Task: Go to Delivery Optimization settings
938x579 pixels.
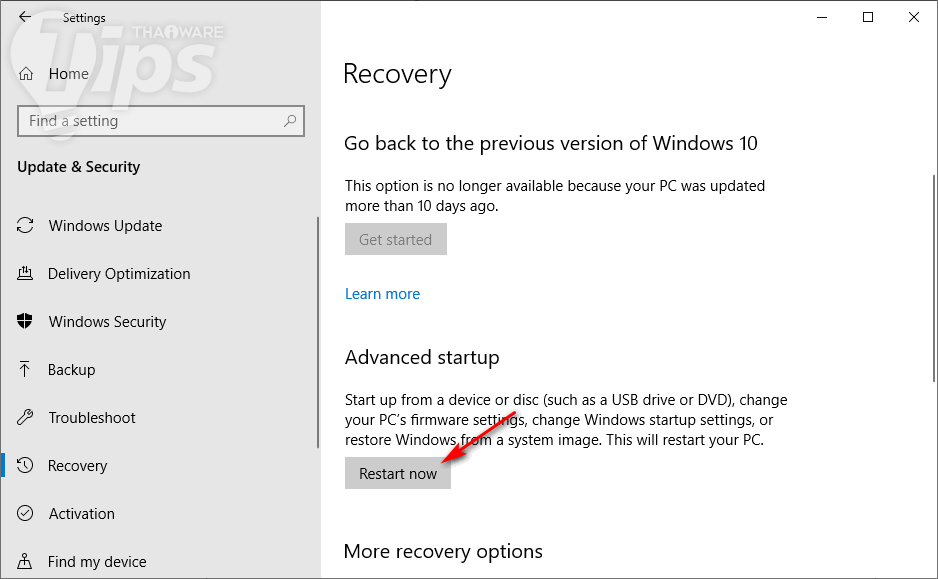Action: point(119,274)
